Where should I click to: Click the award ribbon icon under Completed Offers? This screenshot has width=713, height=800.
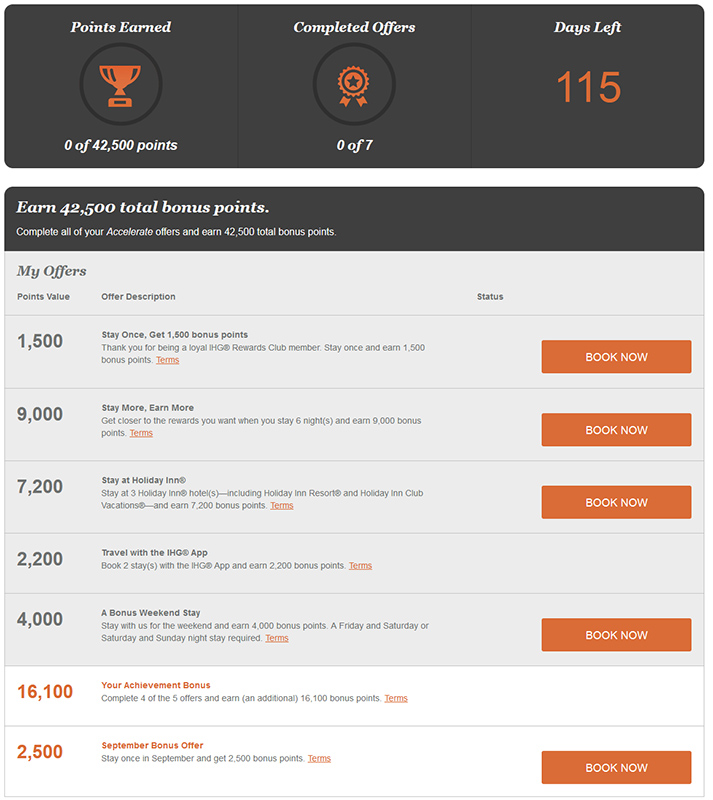tap(354, 85)
